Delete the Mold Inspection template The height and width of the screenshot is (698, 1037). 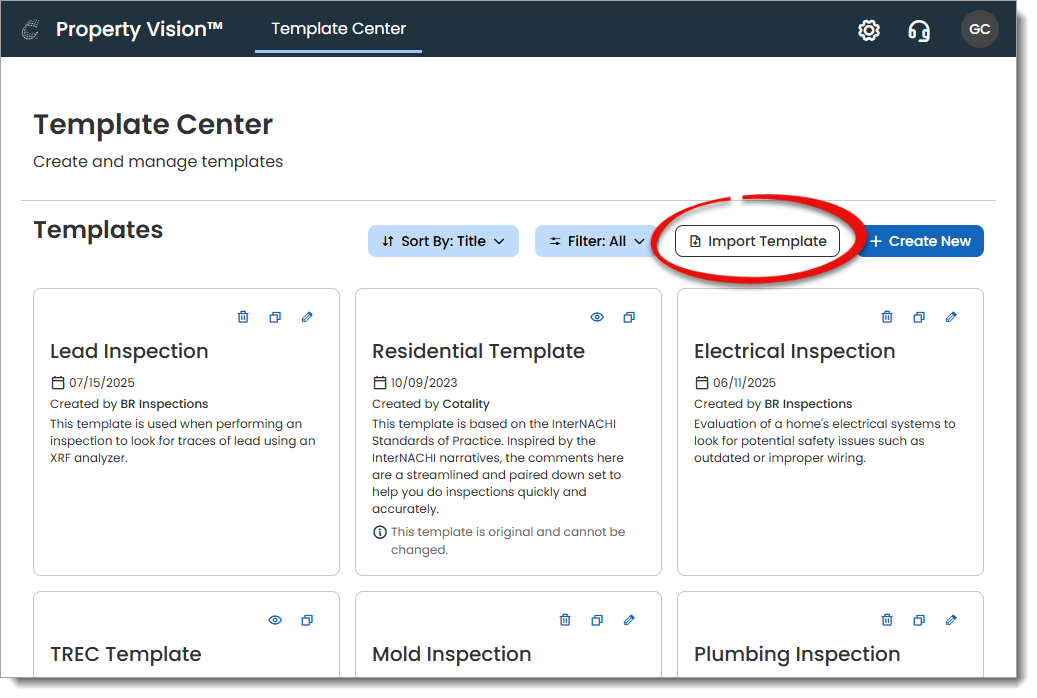[x=565, y=620]
